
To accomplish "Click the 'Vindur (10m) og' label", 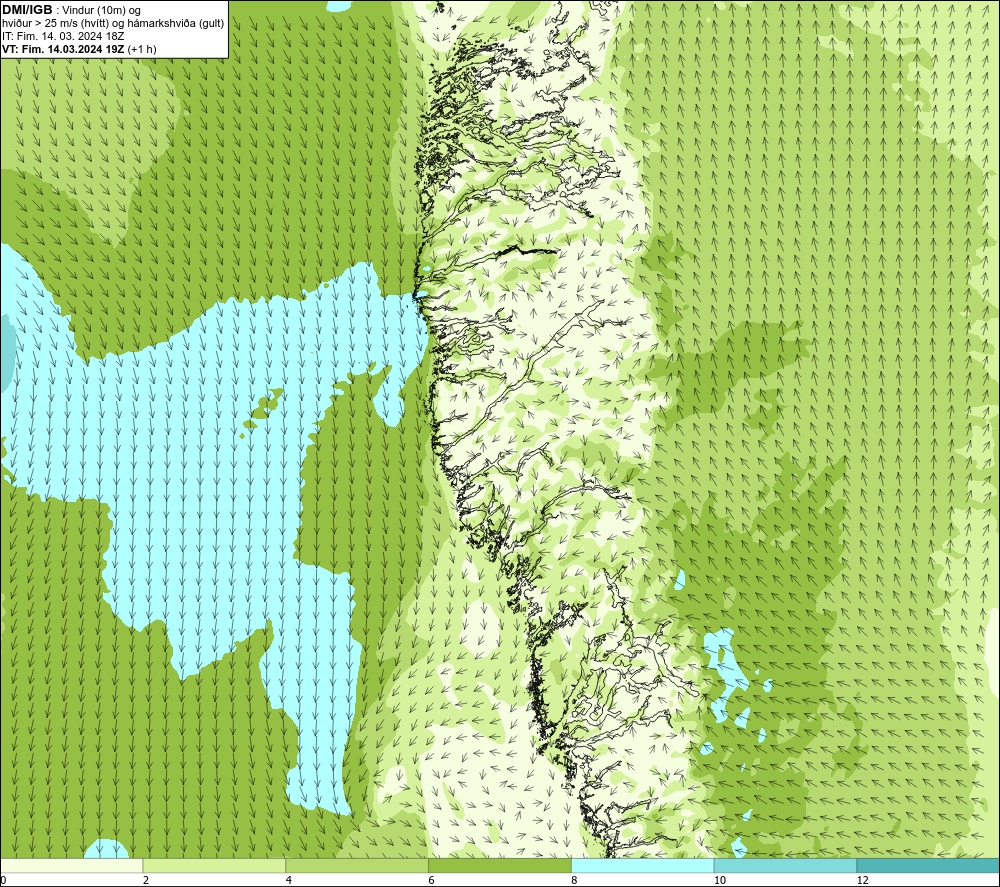I will (103, 11).
